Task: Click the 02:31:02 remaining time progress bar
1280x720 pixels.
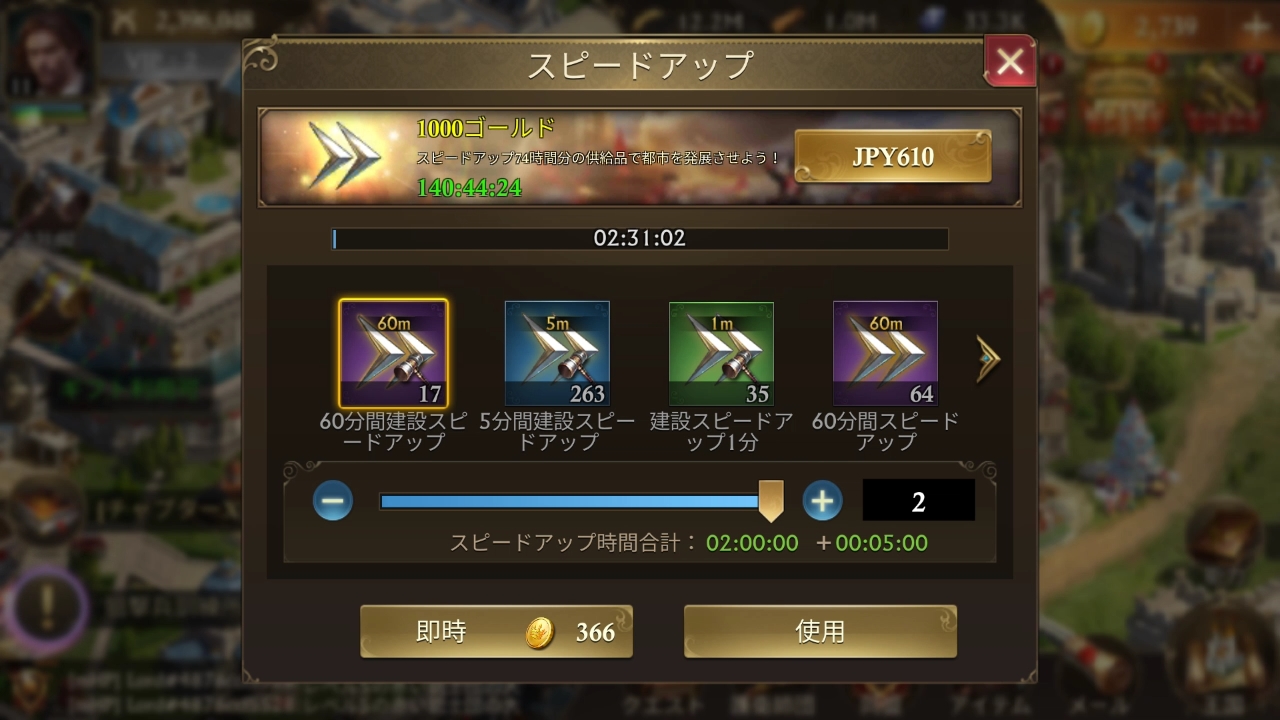Action: pyautogui.click(x=640, y=239)
